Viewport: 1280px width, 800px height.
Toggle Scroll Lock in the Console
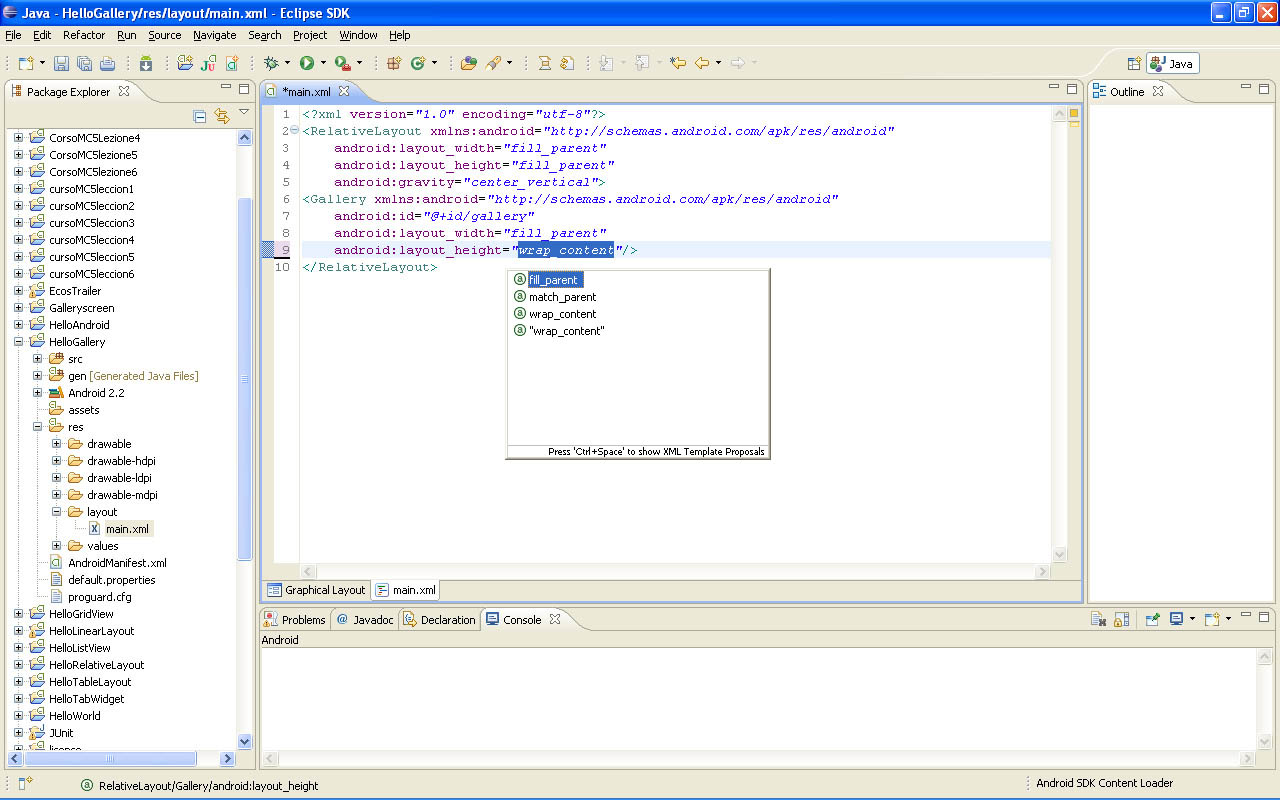1121,620
